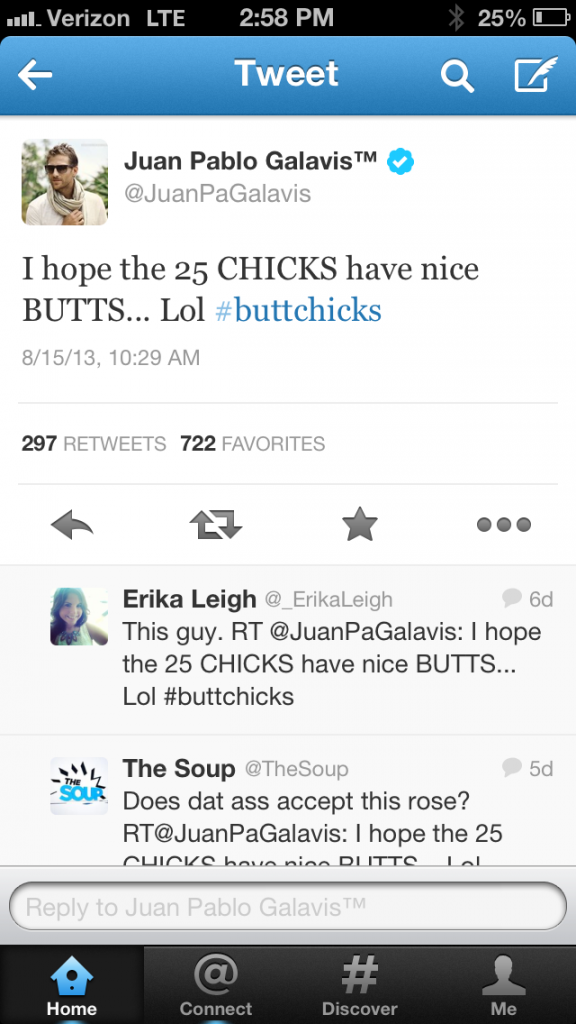576x1024 pixels.
Task: Open conversation bubble on Erika Leigh reply
Action: click(512, 597)
